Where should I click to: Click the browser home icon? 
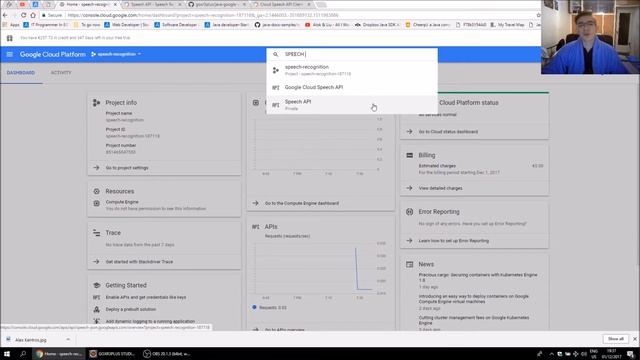coord(33,15)
